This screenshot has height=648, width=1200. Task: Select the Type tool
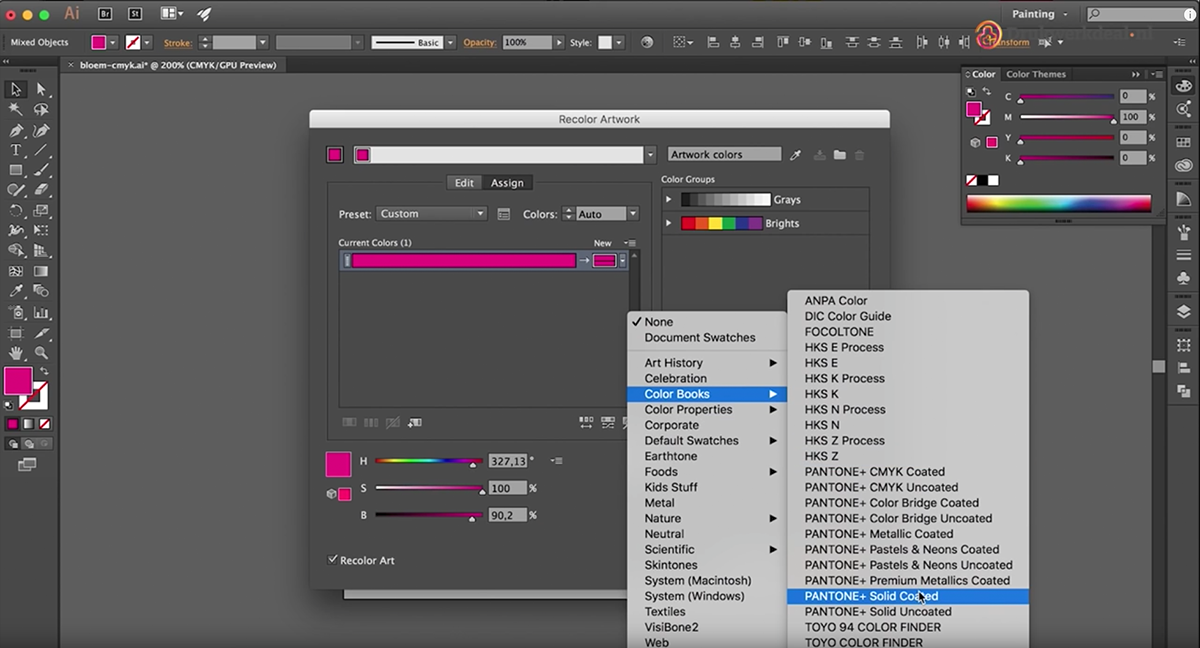(16, 150)
